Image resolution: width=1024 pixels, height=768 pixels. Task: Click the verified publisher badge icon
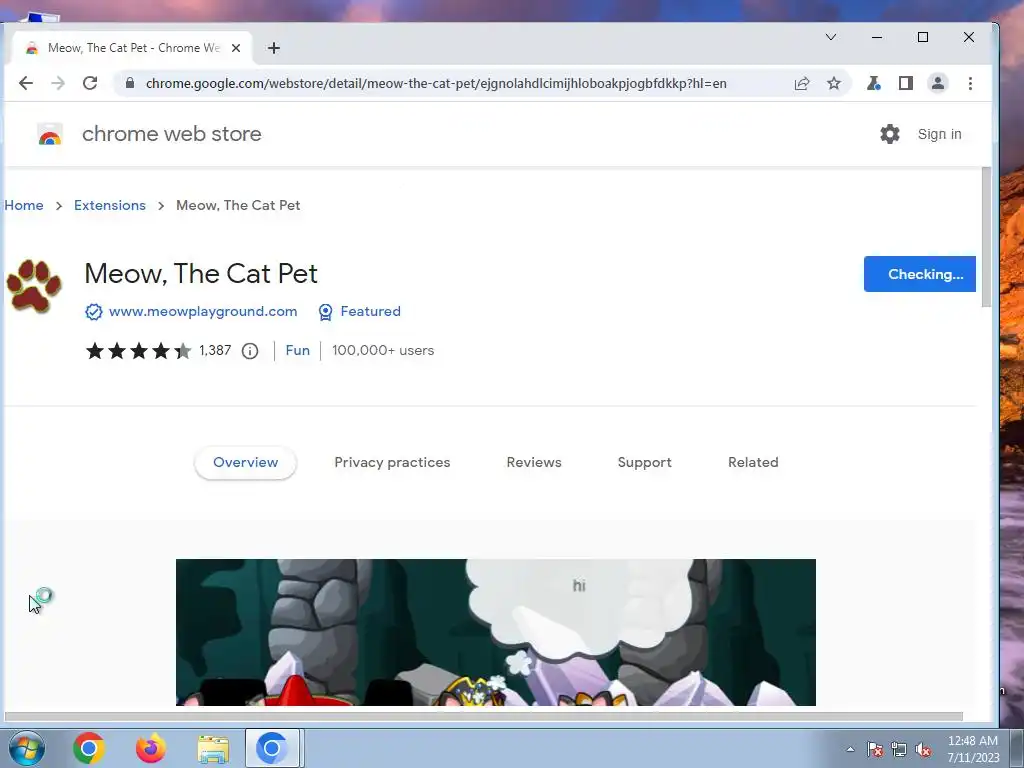click(x=93, y=312)
